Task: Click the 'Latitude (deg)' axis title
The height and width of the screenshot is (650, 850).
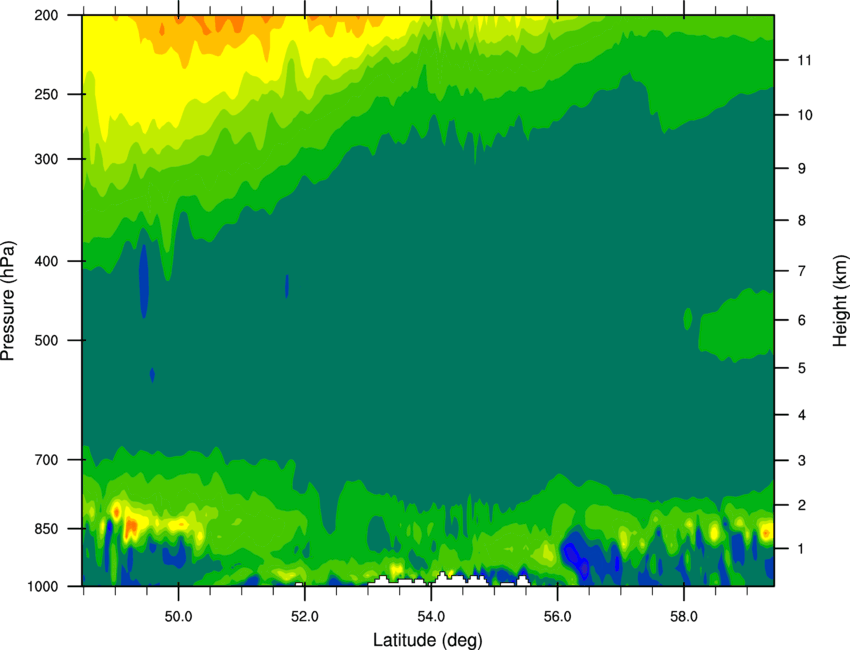Action: tap(428, 640)
